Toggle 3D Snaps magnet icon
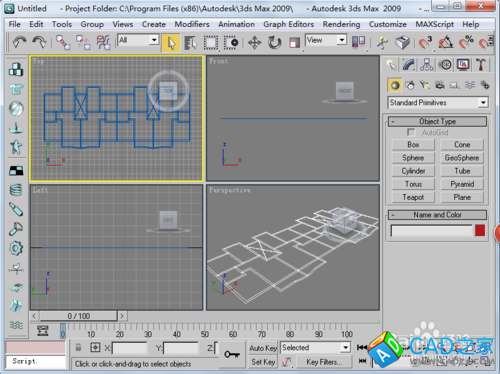This screenshot has width=500, height=374. [425, 43]
